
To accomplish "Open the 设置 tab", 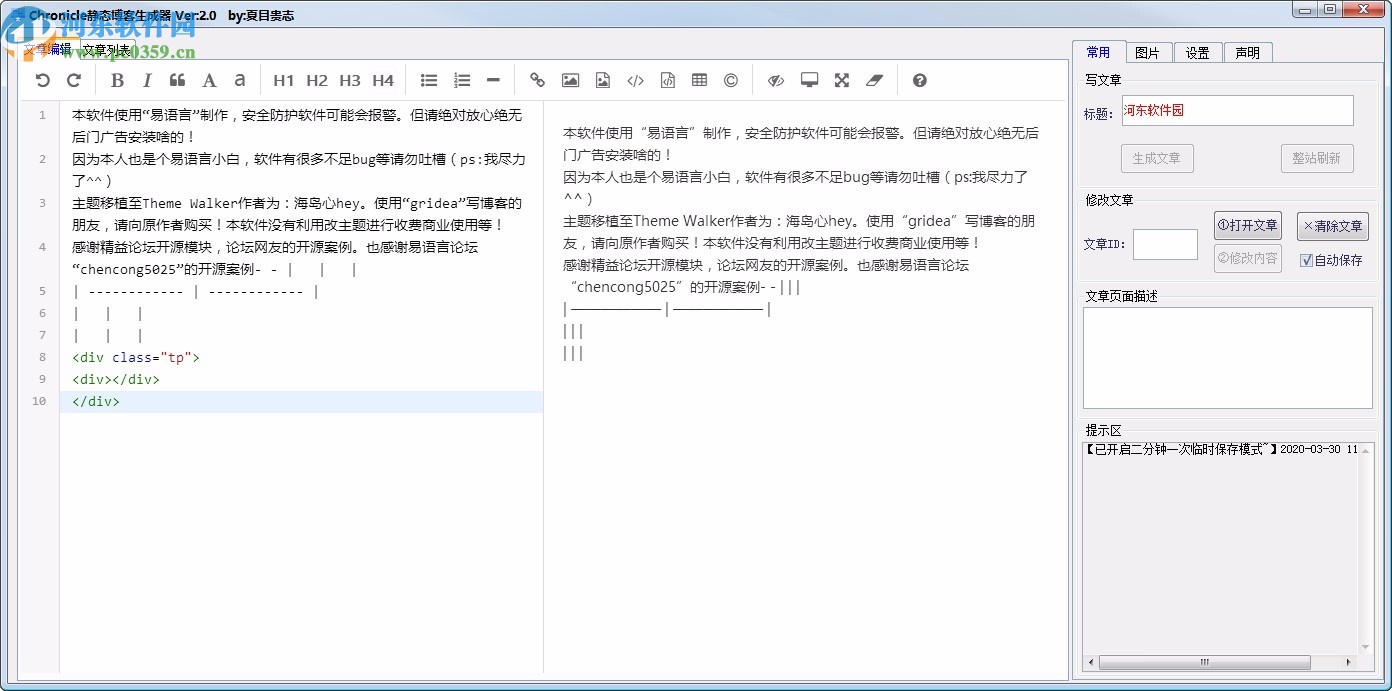I will (x=1198, y=53).
